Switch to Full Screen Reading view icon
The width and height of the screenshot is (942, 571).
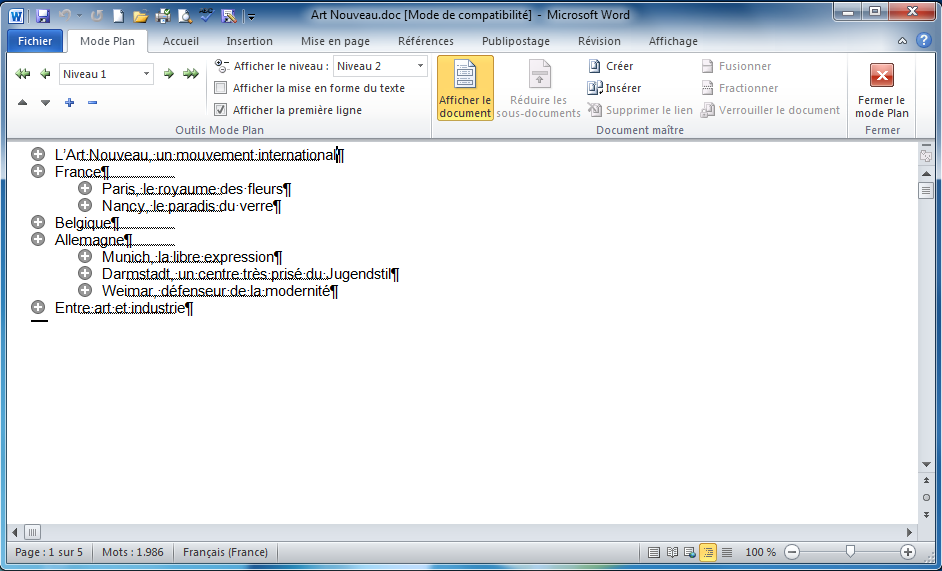672,552
